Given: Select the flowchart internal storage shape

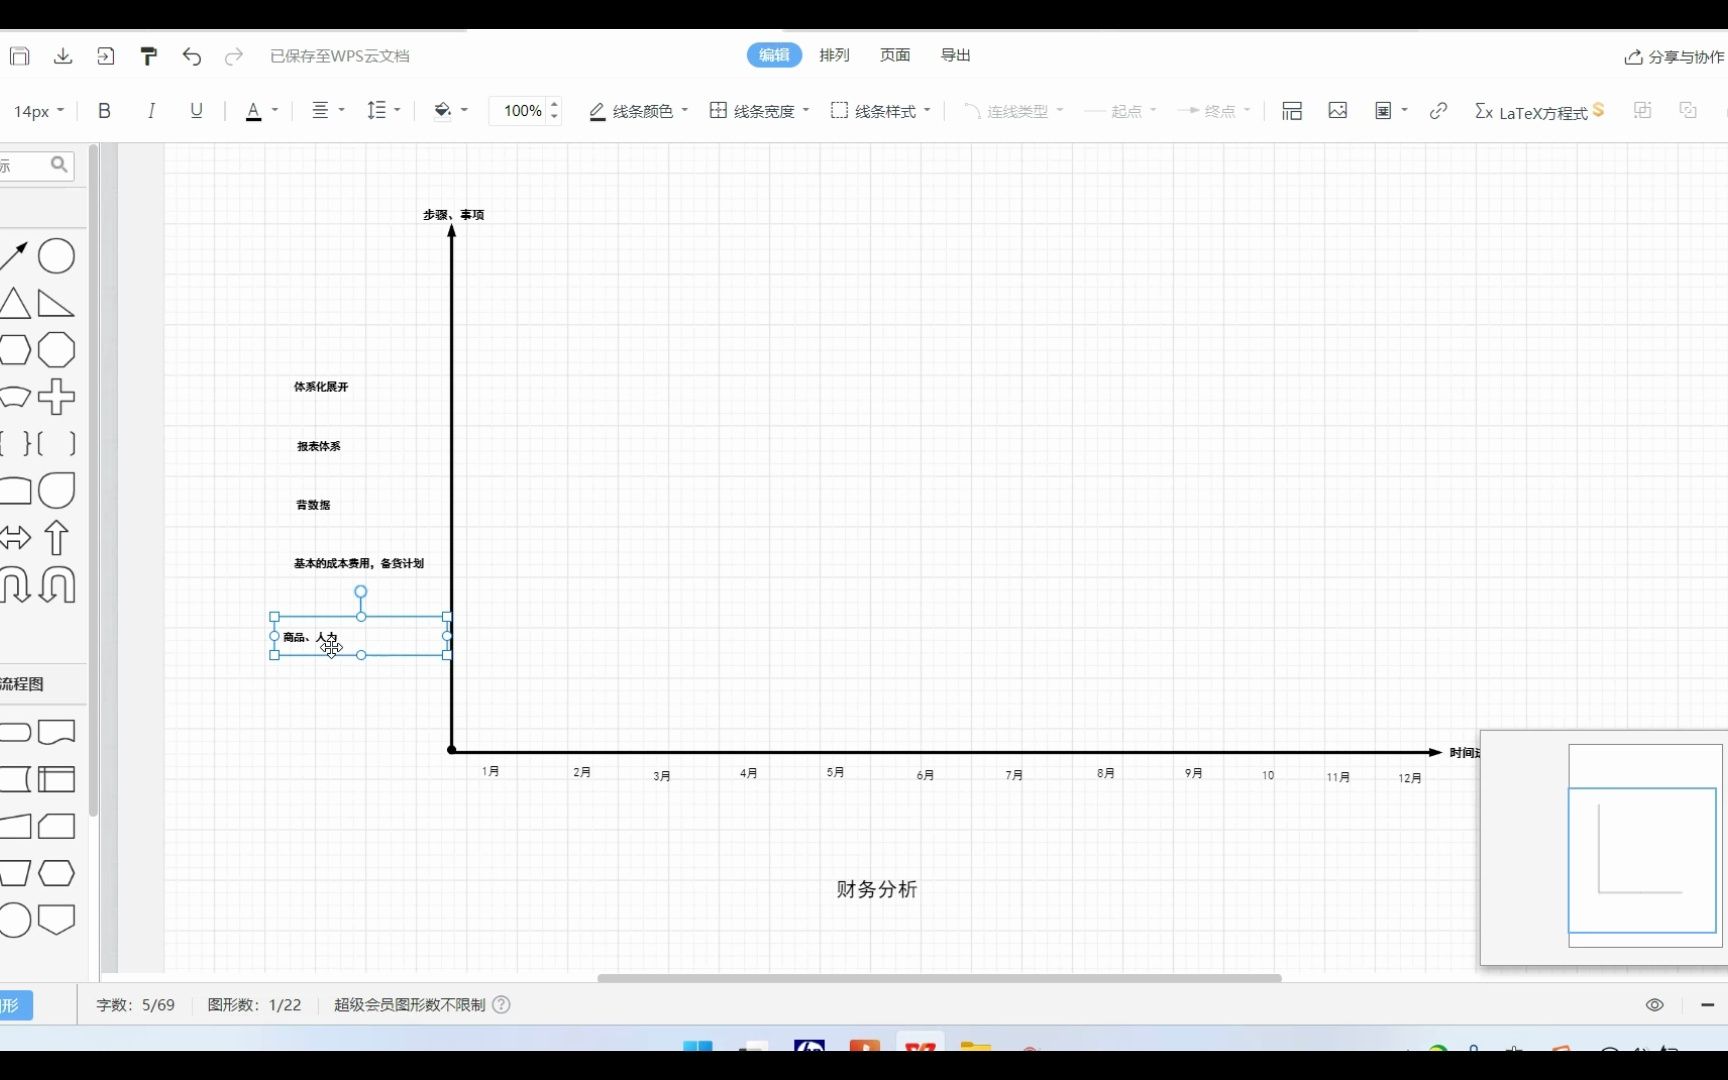Looking at the screenshot, I should [x=56, y=779].
